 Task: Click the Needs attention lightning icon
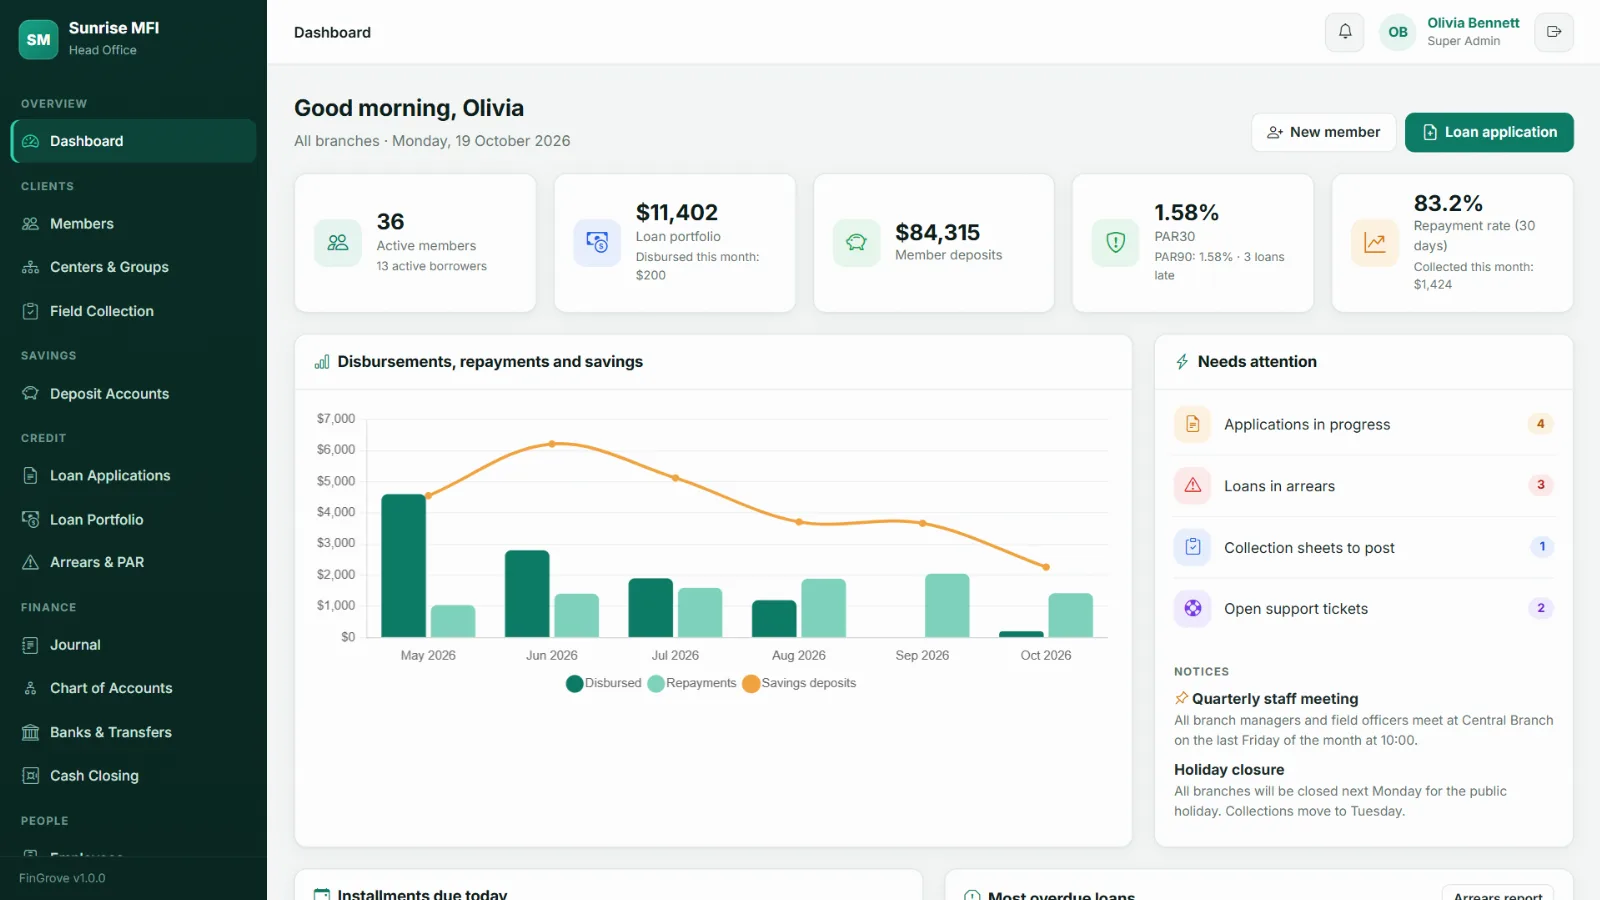point(1183,362)
